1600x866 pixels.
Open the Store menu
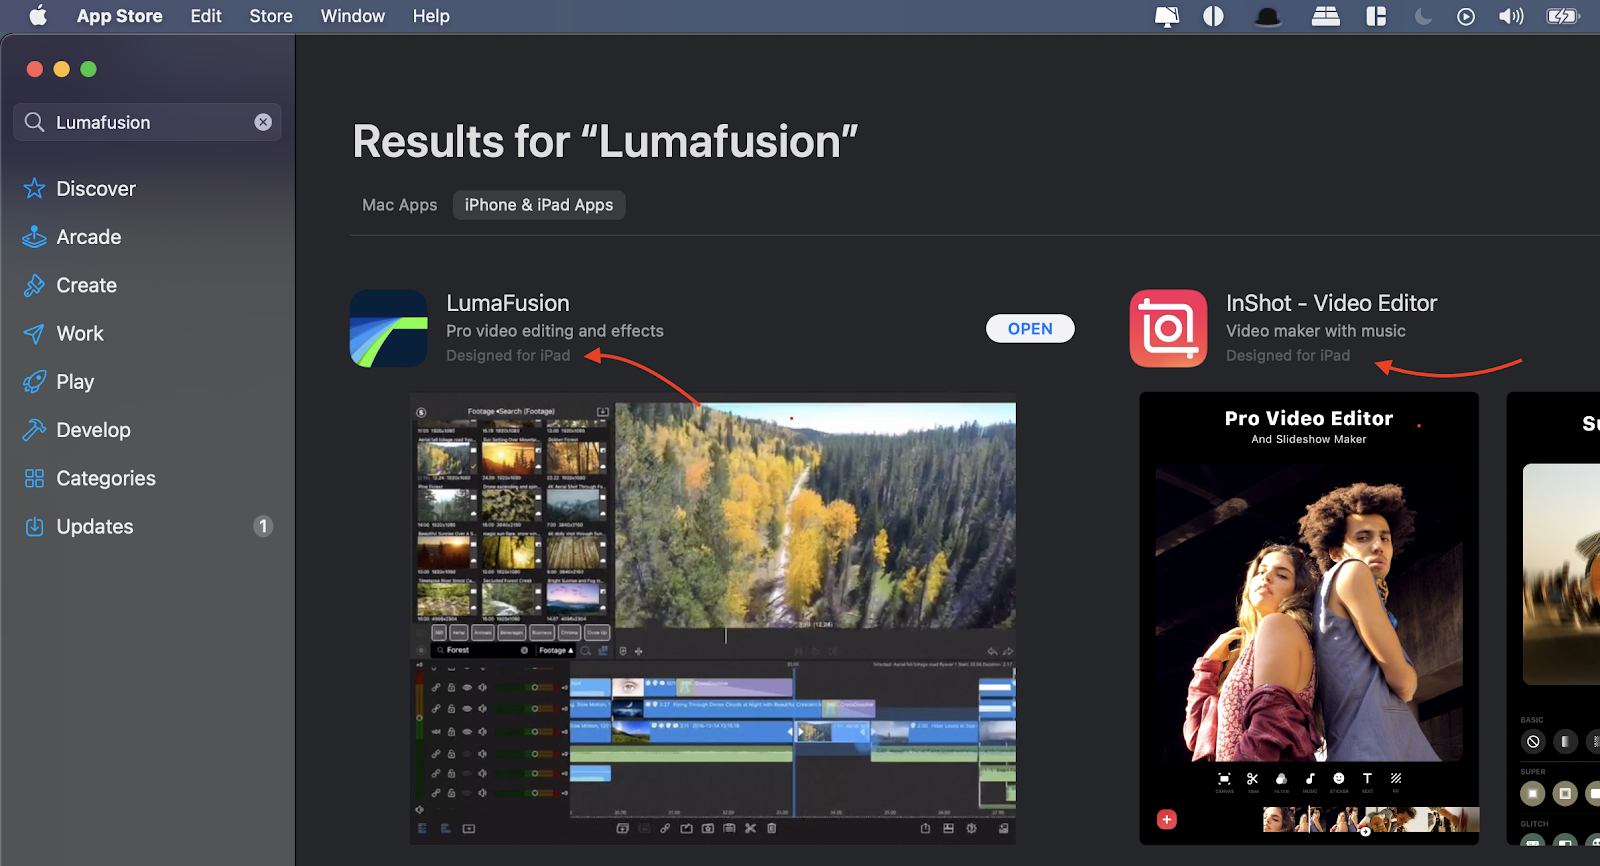pos(271,16)
